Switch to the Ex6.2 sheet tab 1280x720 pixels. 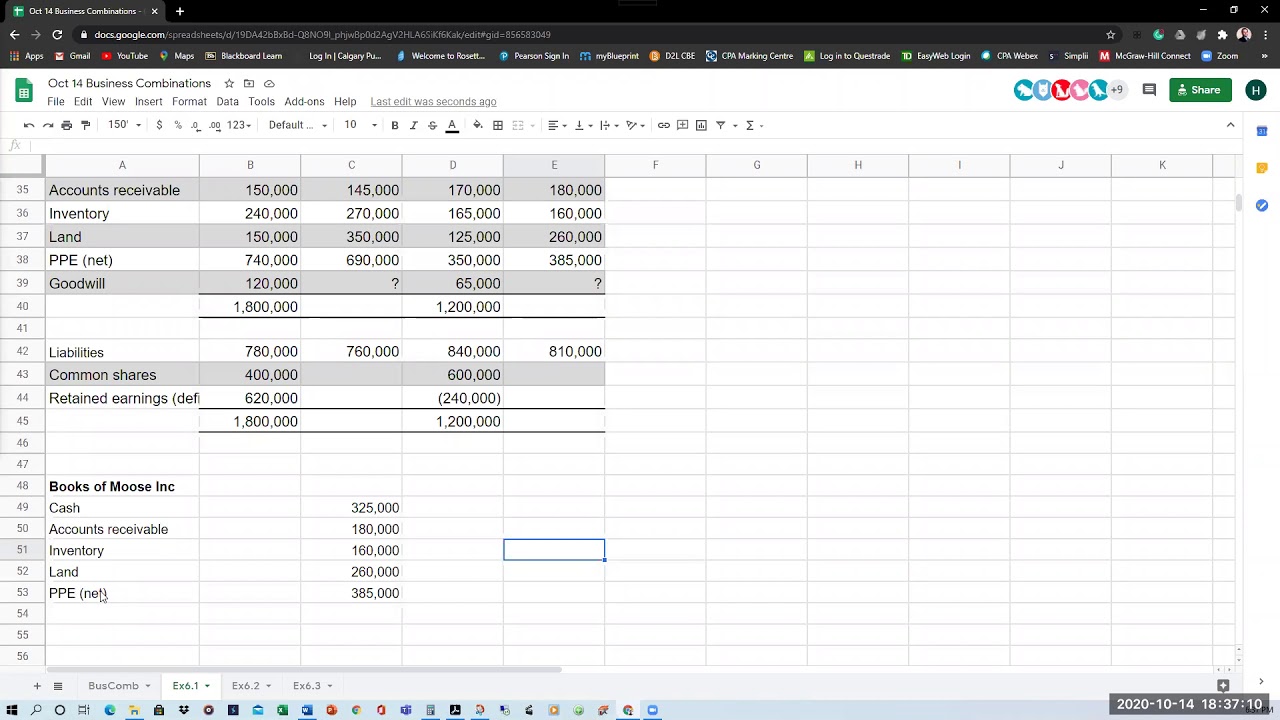[x=245, y=686]
